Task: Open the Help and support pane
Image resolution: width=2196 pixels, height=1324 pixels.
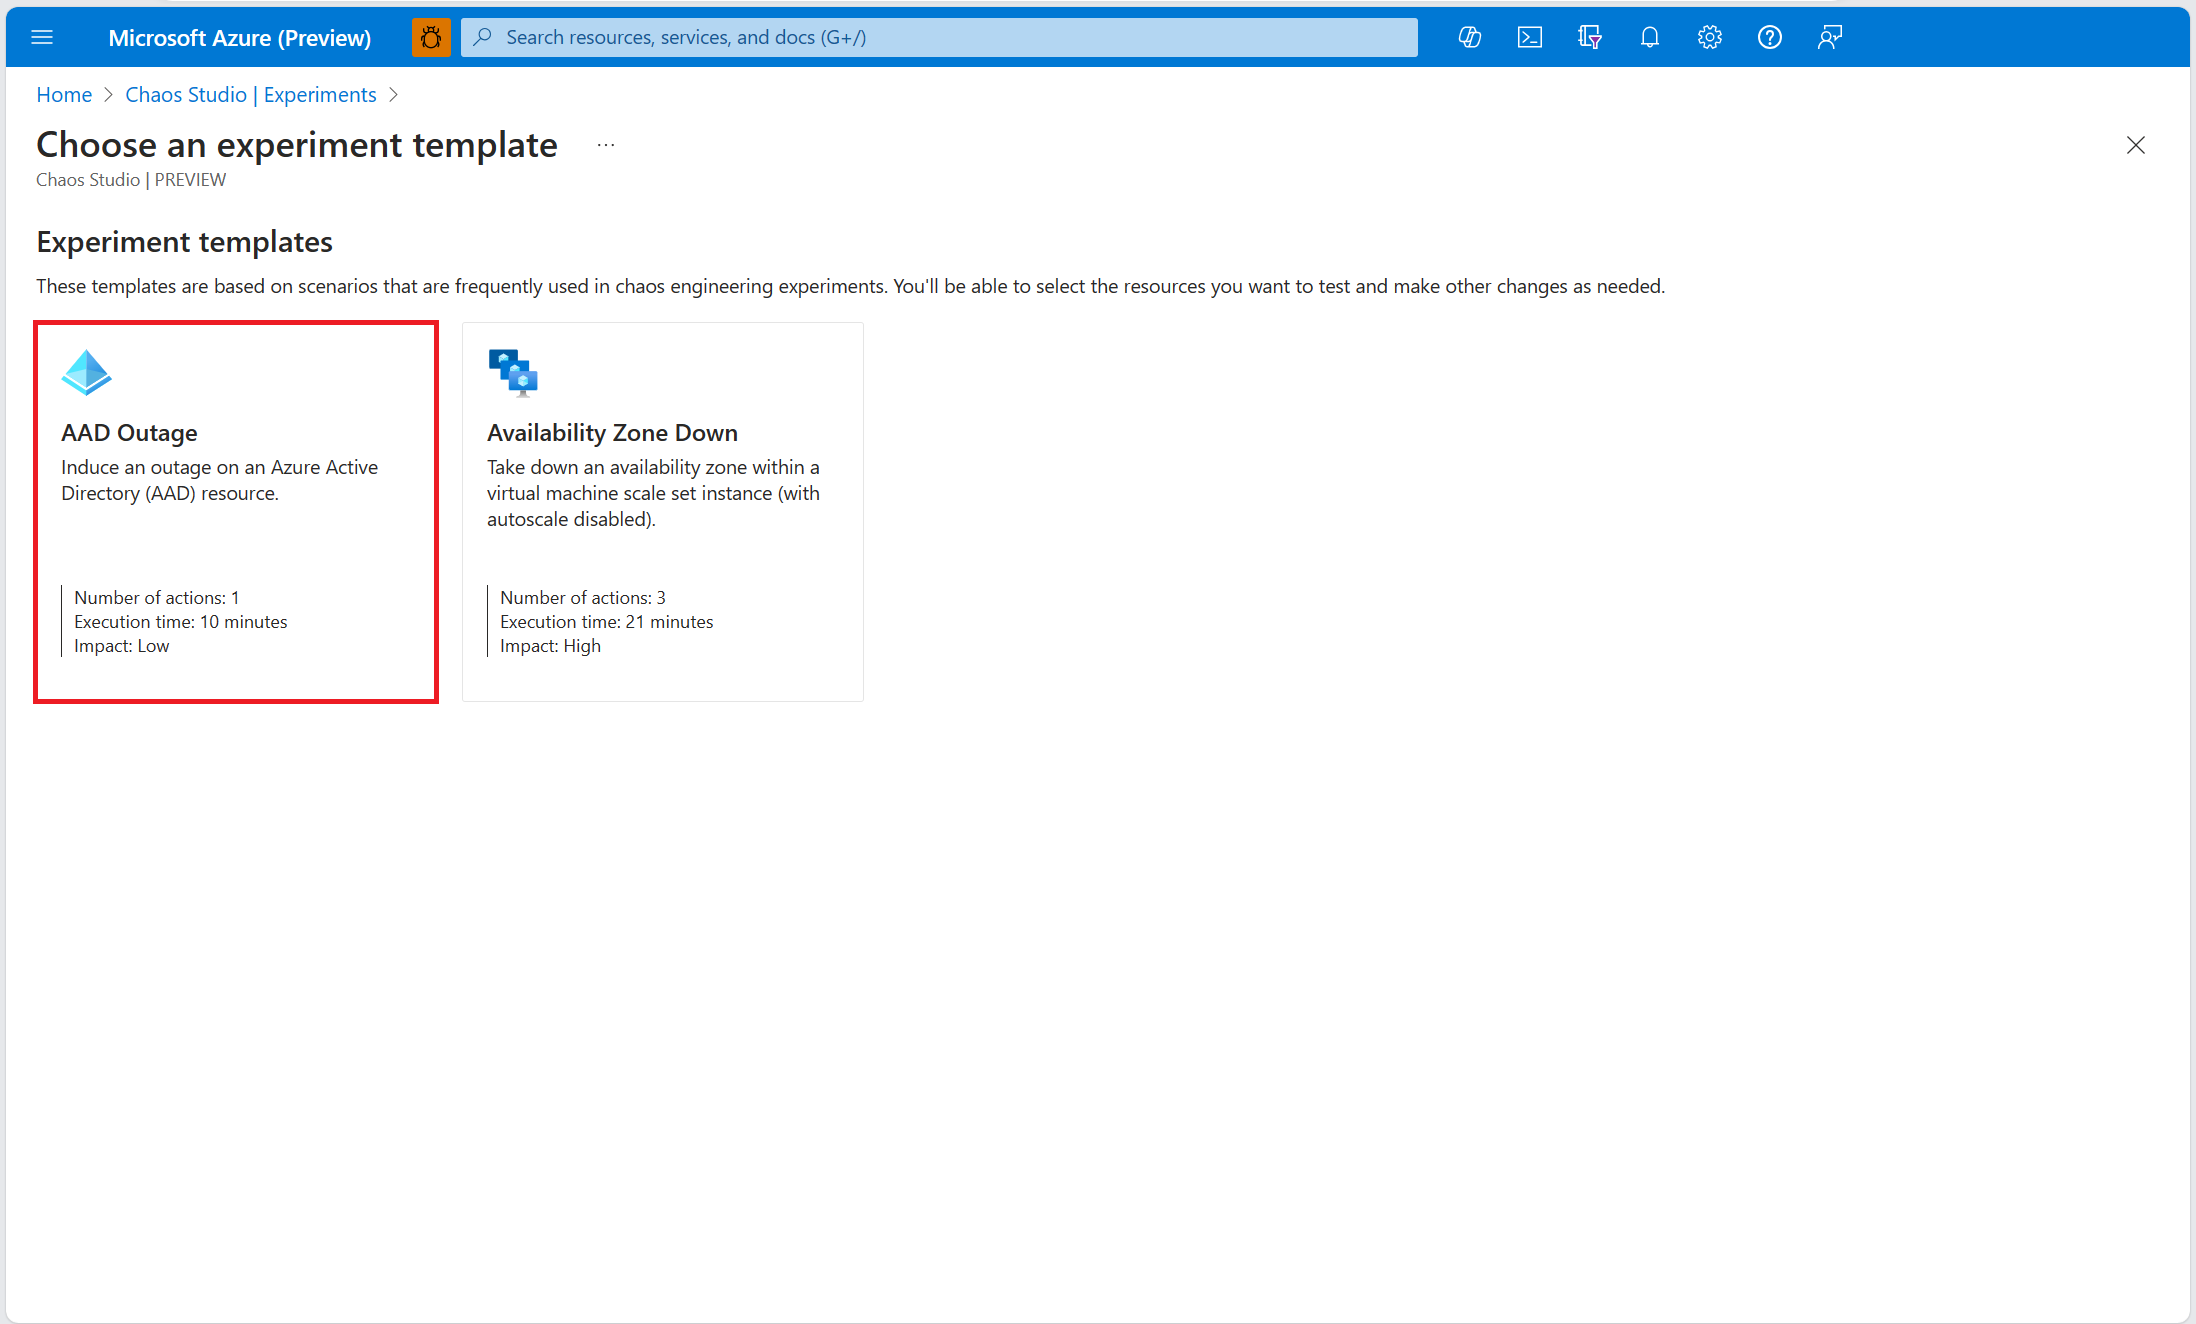Action: coord(1770,37)
